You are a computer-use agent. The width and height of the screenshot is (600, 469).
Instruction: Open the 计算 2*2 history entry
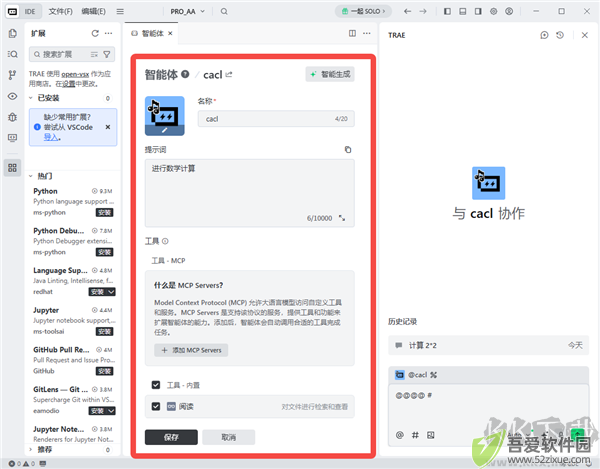(x=488, y=345)
